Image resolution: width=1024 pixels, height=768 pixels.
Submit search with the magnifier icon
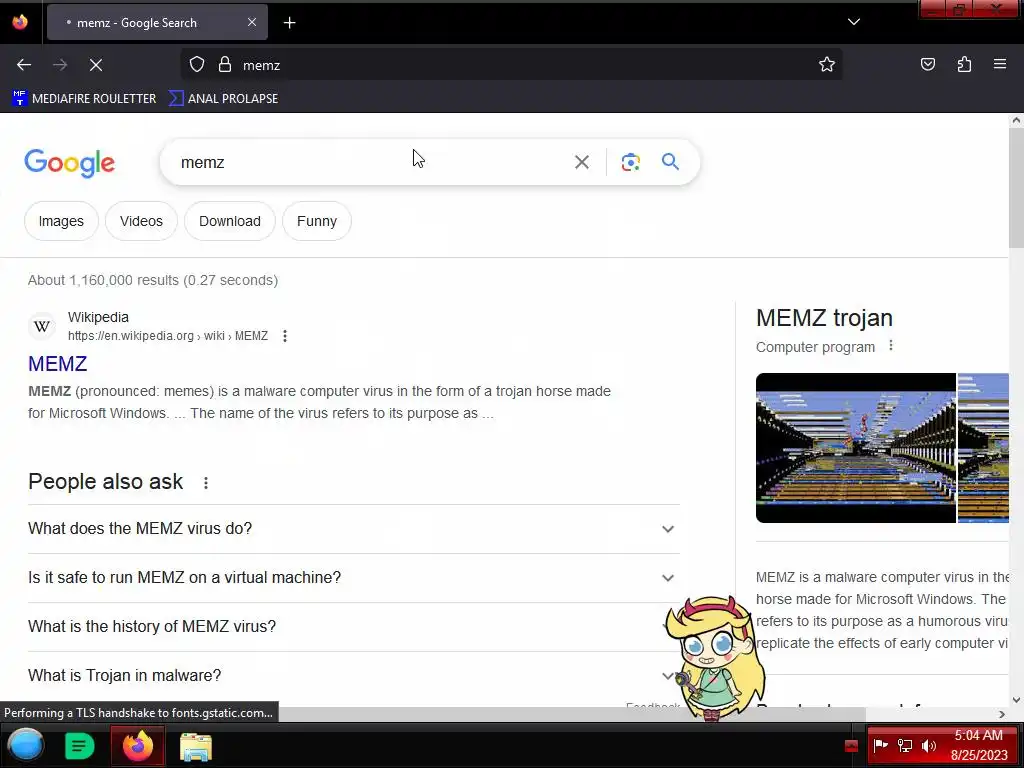670,162
